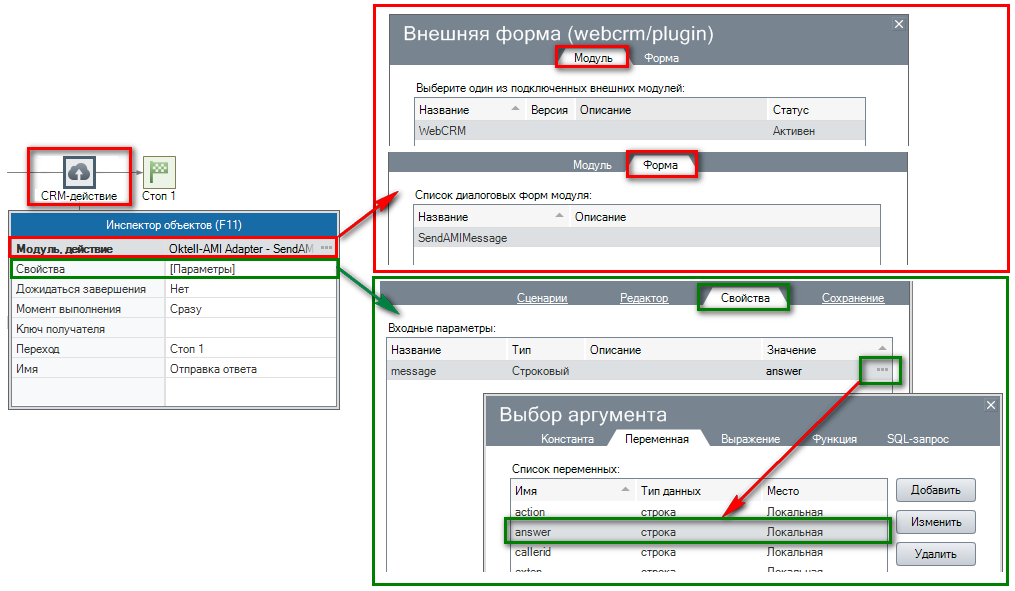Screen dimensions: 1015x591
Task: Click the empty Ключ получателя field
Action: tap(252, 329)
